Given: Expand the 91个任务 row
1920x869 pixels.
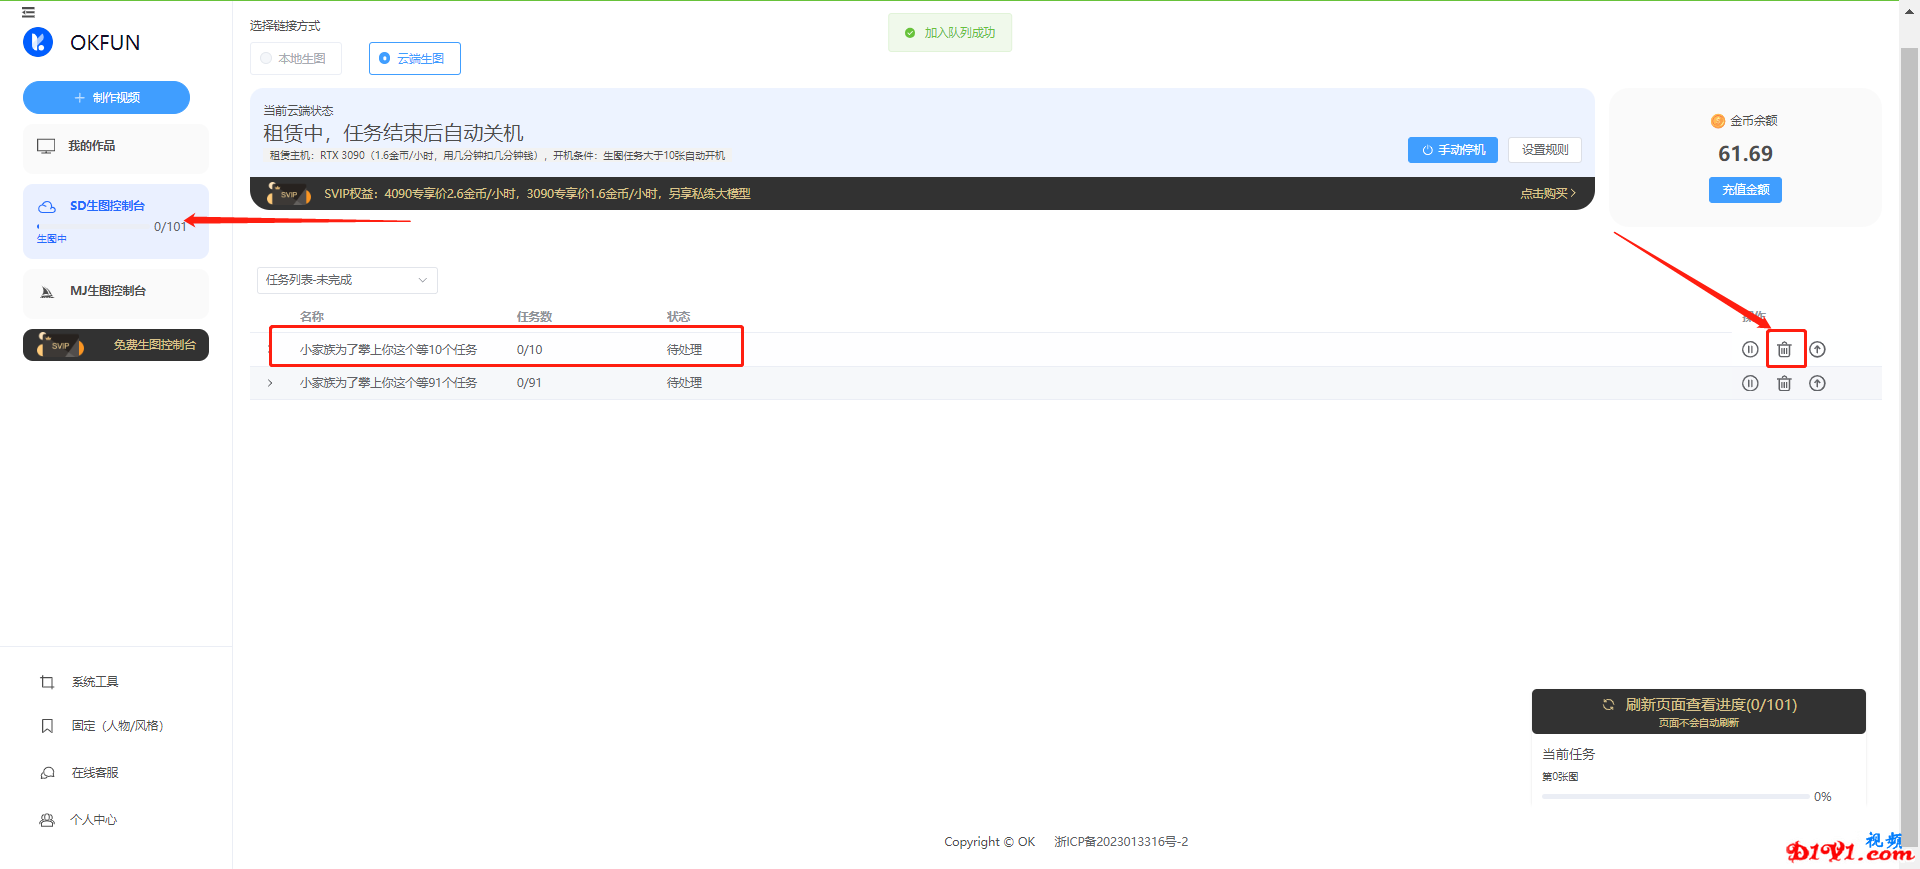Looking at the screenshot, I should click(x=270, y=383).
